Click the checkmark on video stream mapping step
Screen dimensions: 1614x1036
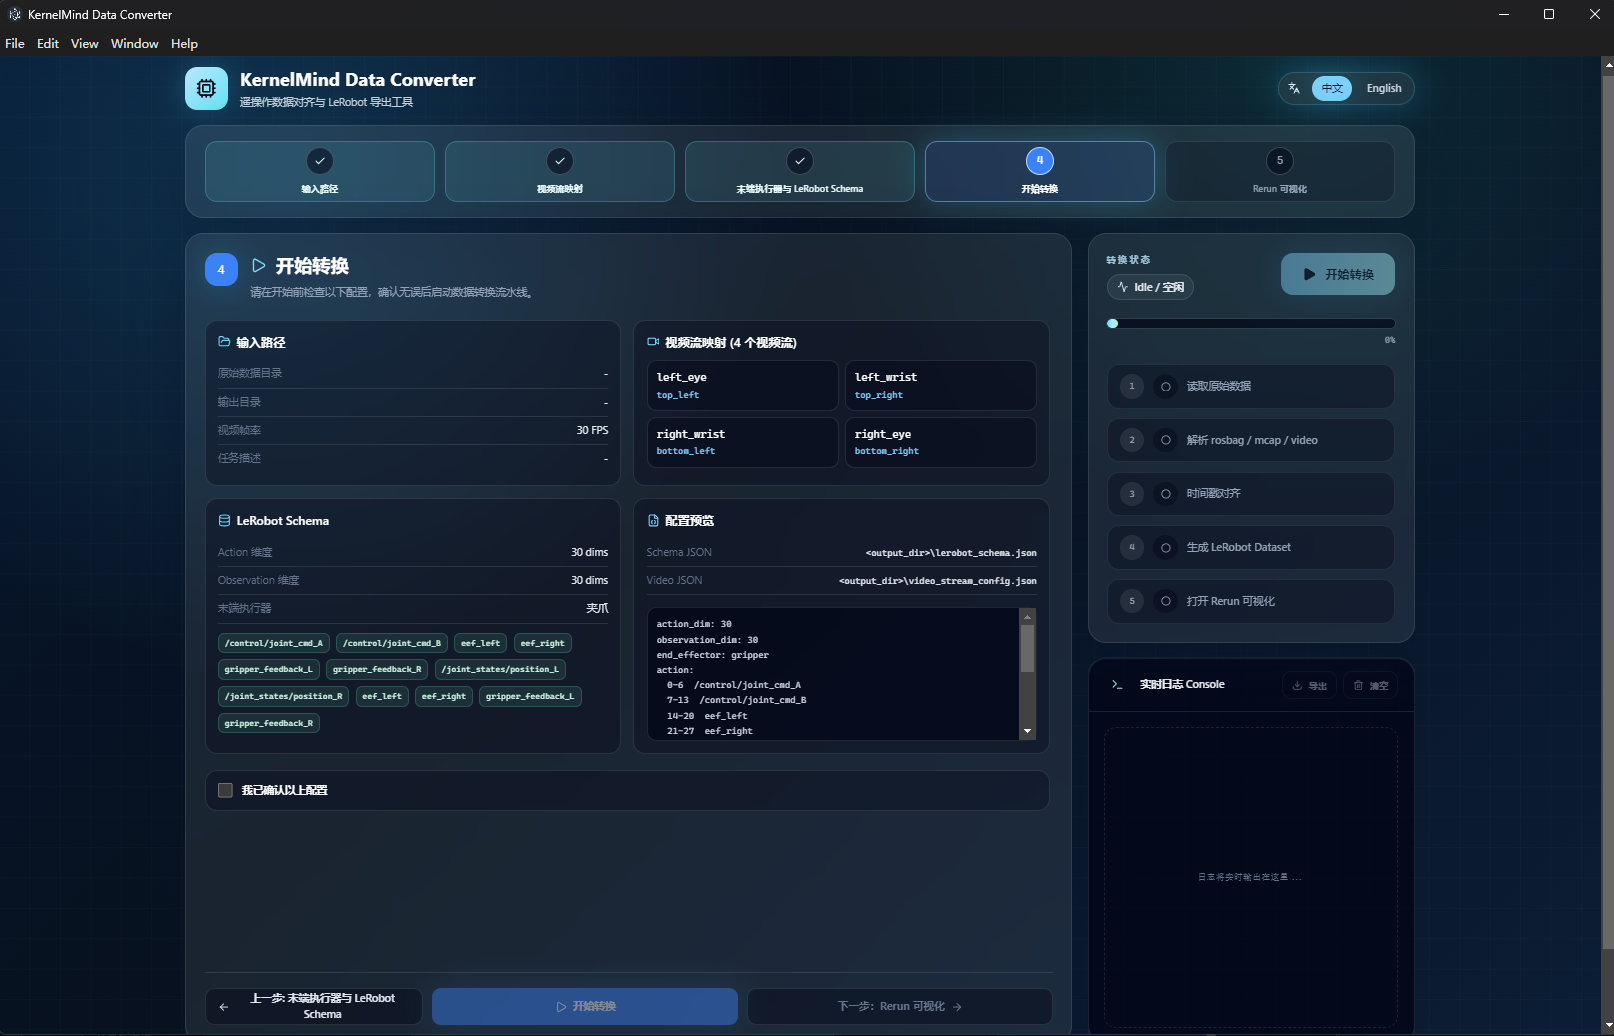click(x=560, y=161)
